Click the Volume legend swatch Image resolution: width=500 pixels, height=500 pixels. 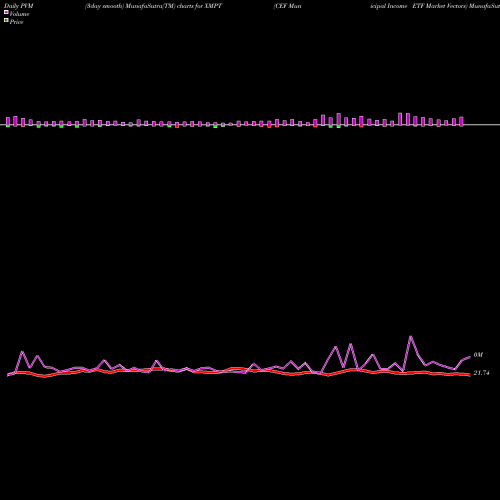coord(6,12)
